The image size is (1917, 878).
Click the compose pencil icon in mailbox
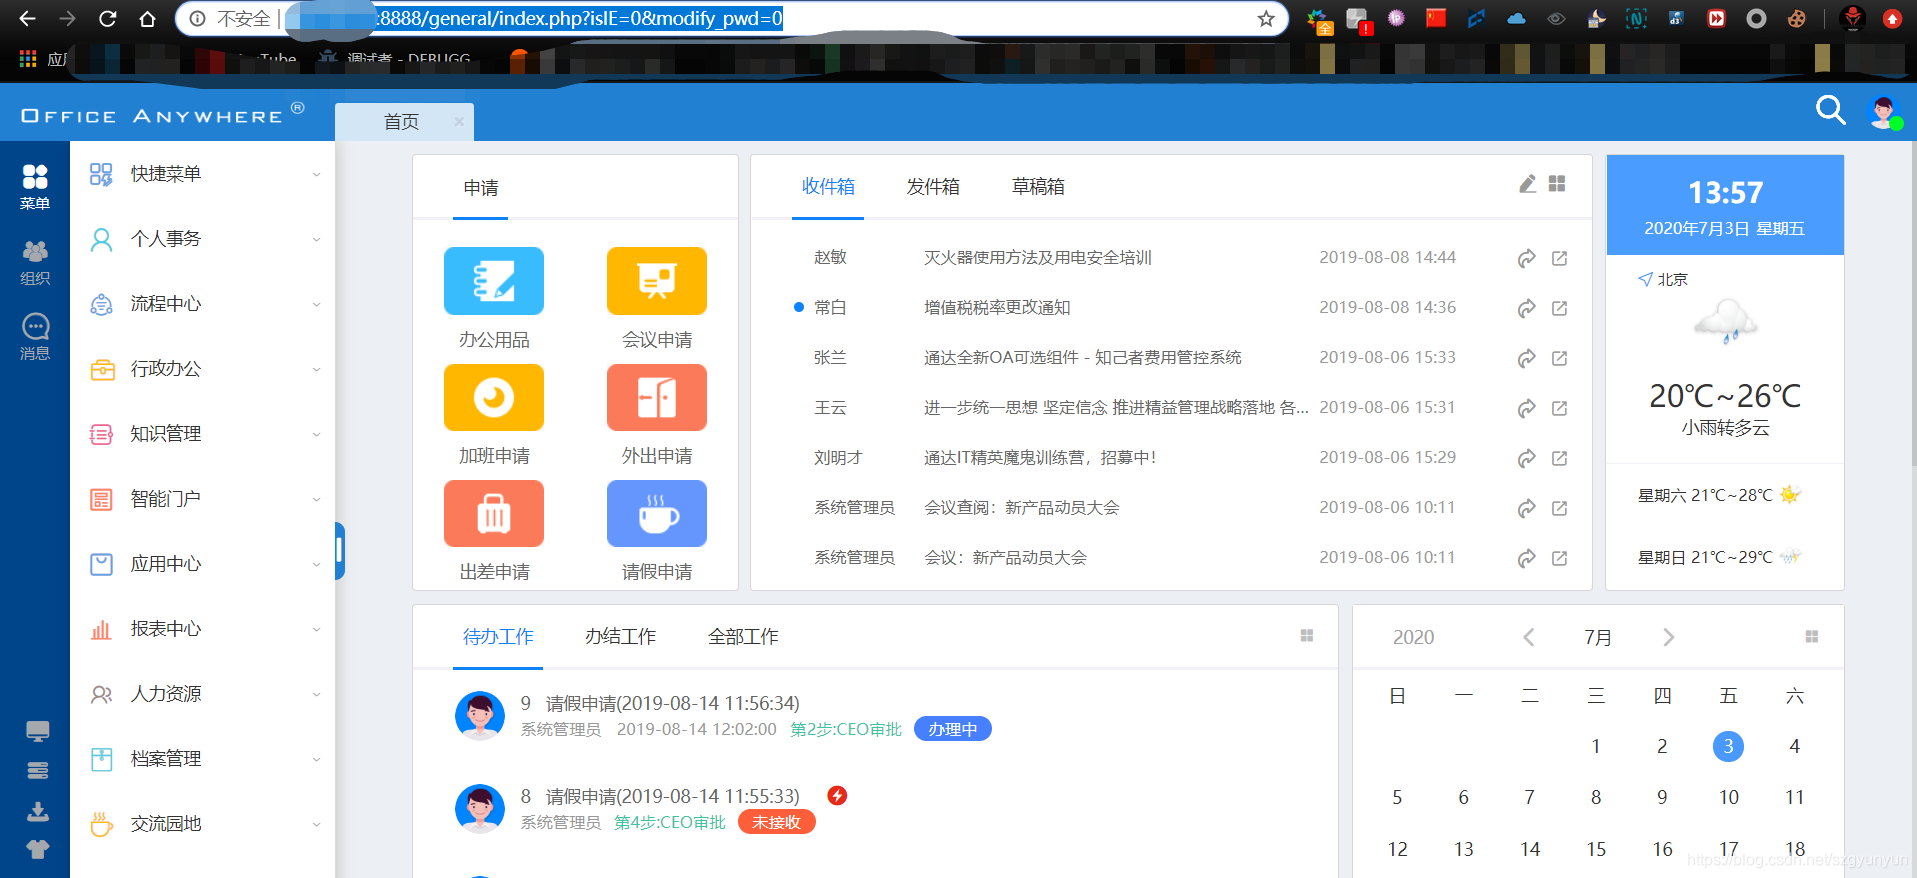point(1527,184)
